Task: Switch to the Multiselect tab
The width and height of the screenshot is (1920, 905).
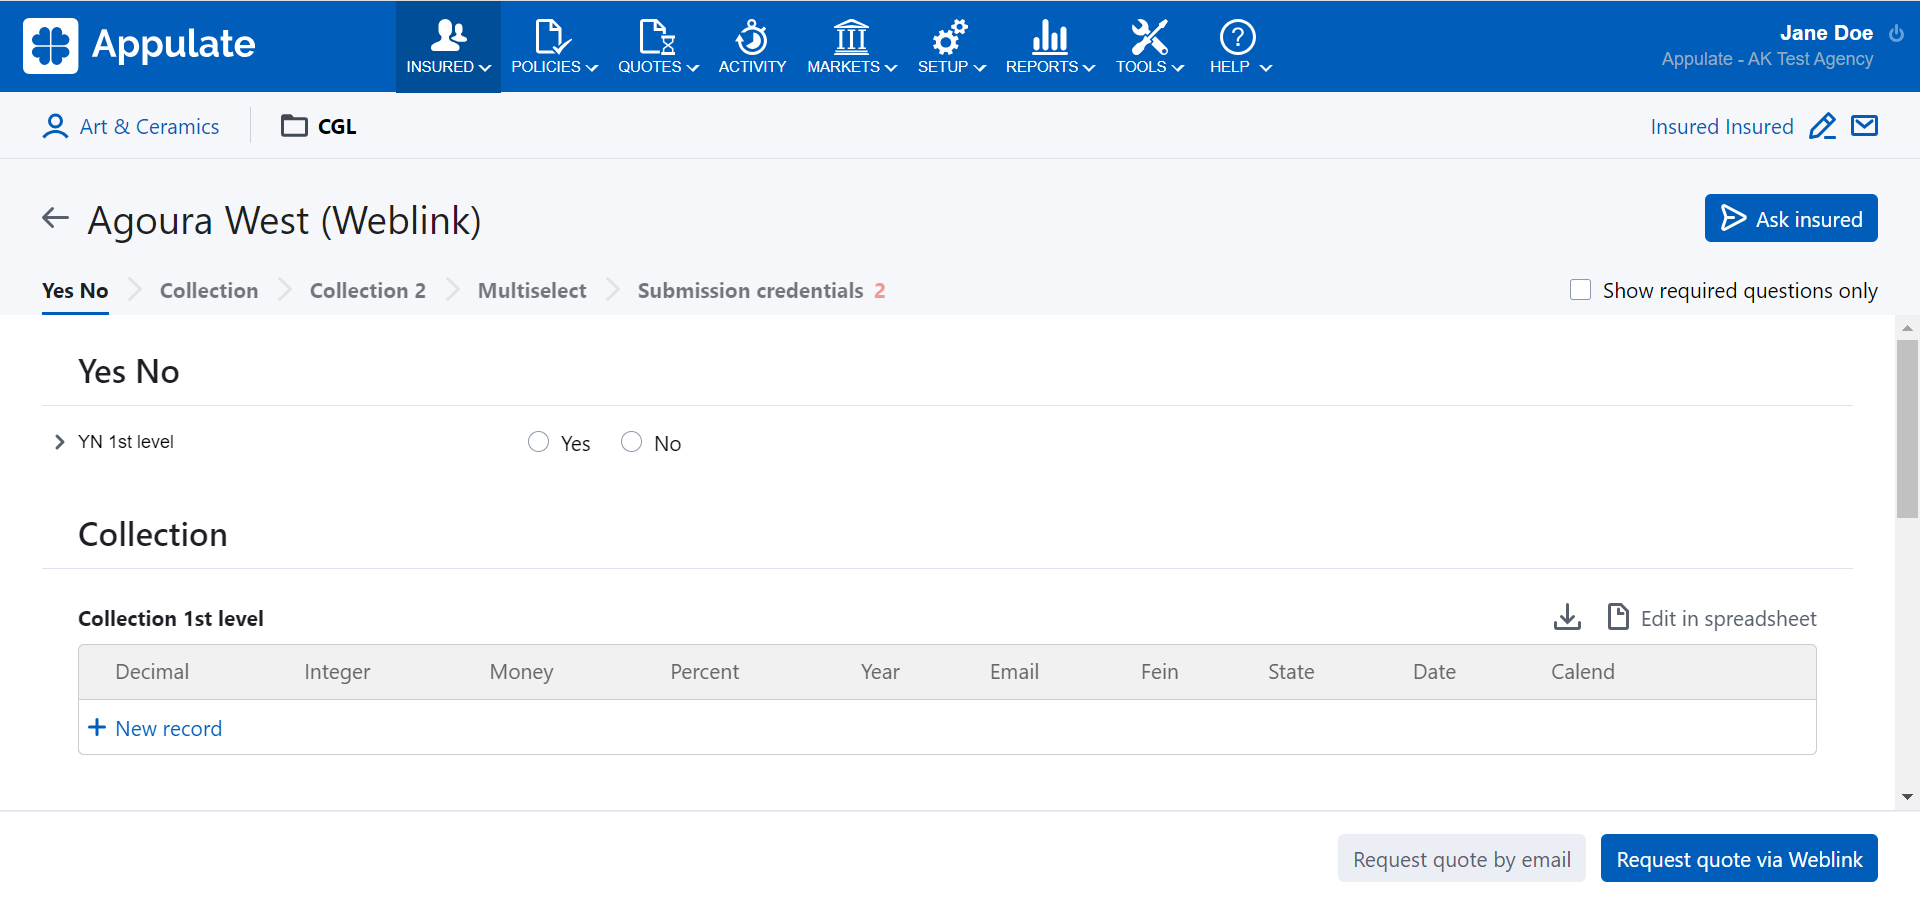Action: [x=532, y=291]
